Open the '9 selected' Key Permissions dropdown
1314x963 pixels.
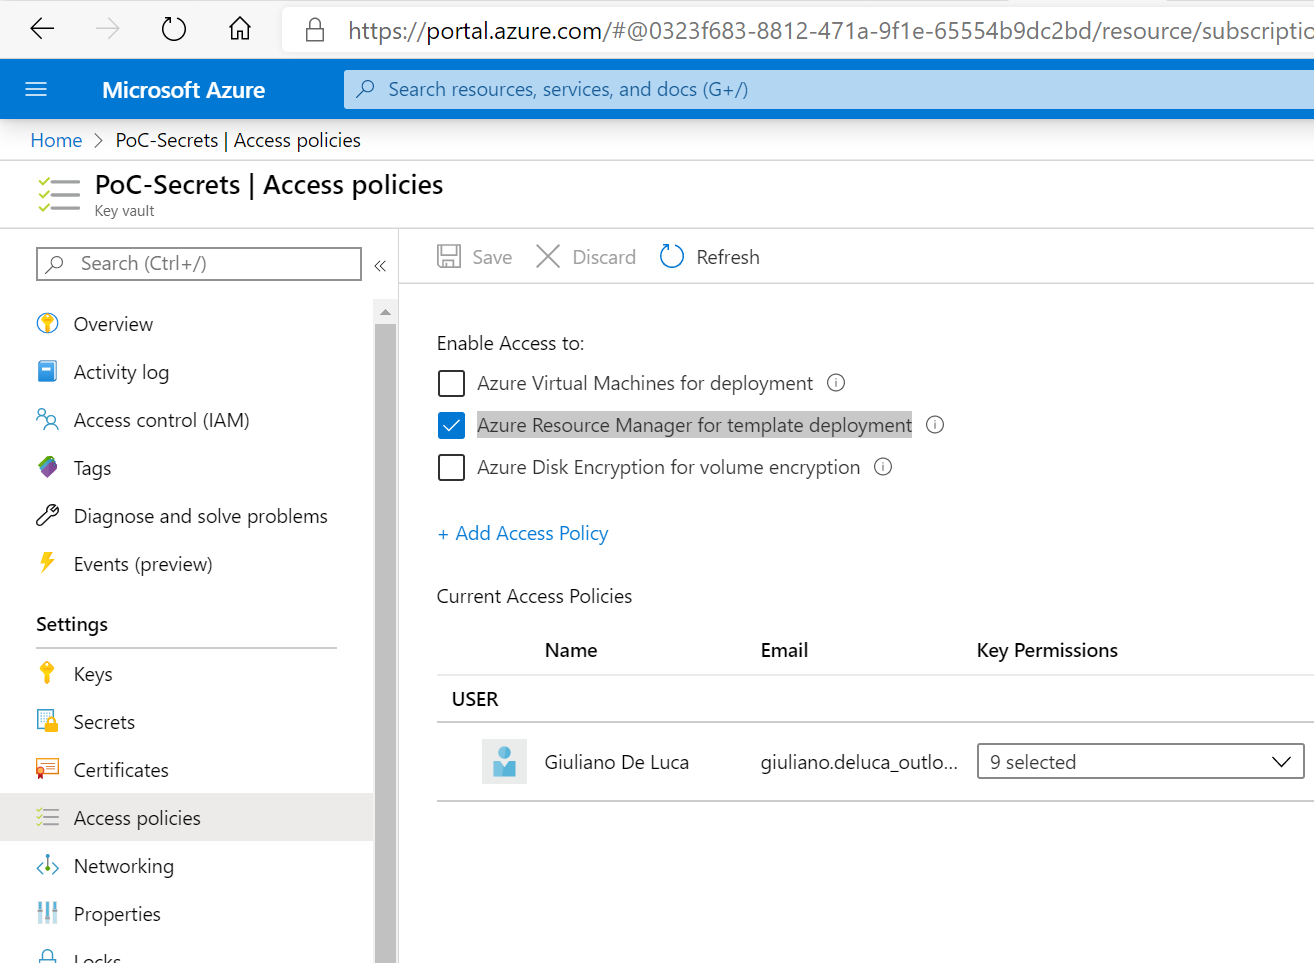pyautogui.click(x=1140, y=761)
